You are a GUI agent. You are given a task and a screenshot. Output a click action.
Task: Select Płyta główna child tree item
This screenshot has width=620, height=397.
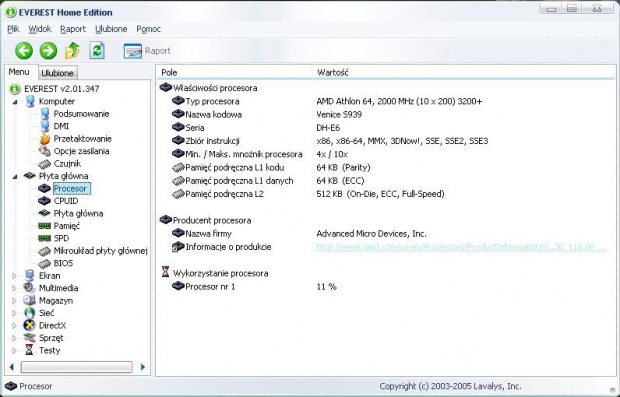click(x=78, y=214)
